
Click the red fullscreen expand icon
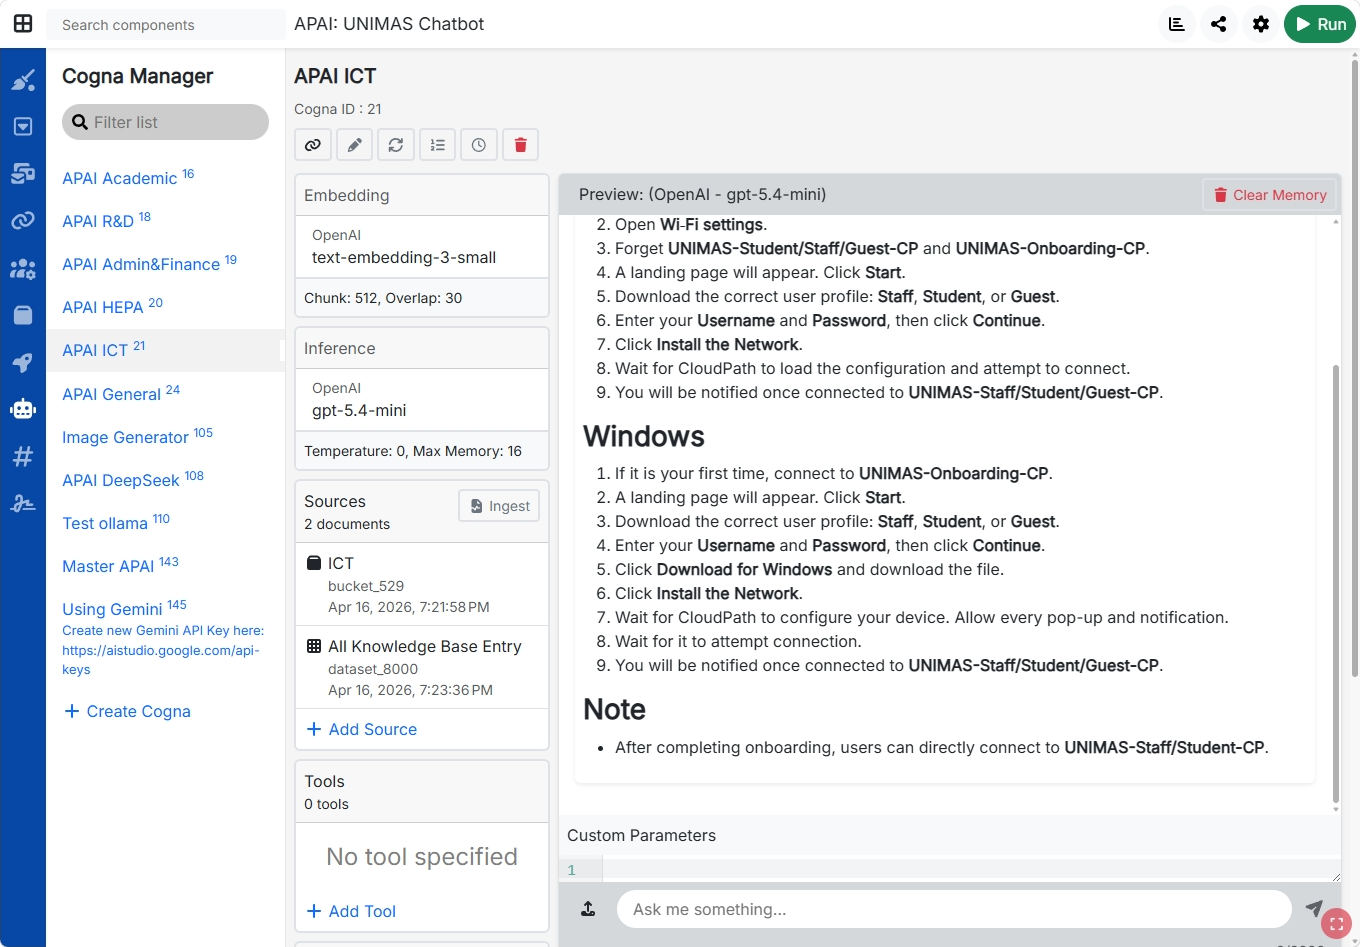pos(1336,924)
